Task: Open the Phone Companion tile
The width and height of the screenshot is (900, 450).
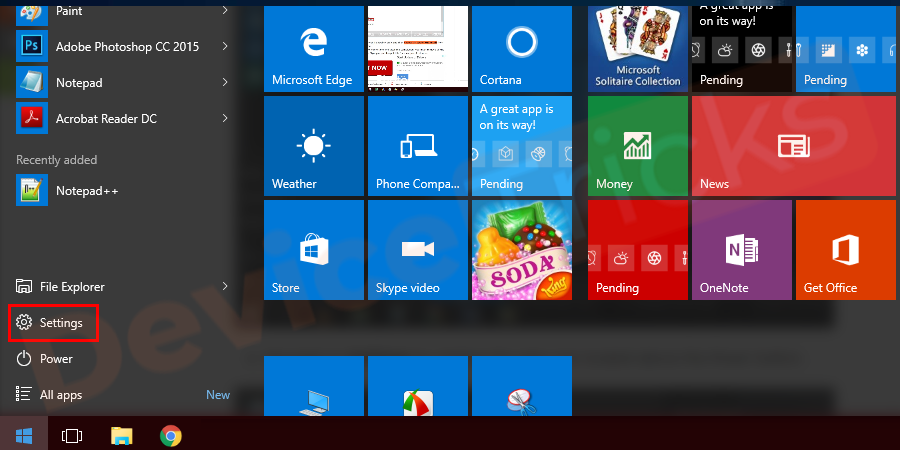Action: [x=418, y=146]
